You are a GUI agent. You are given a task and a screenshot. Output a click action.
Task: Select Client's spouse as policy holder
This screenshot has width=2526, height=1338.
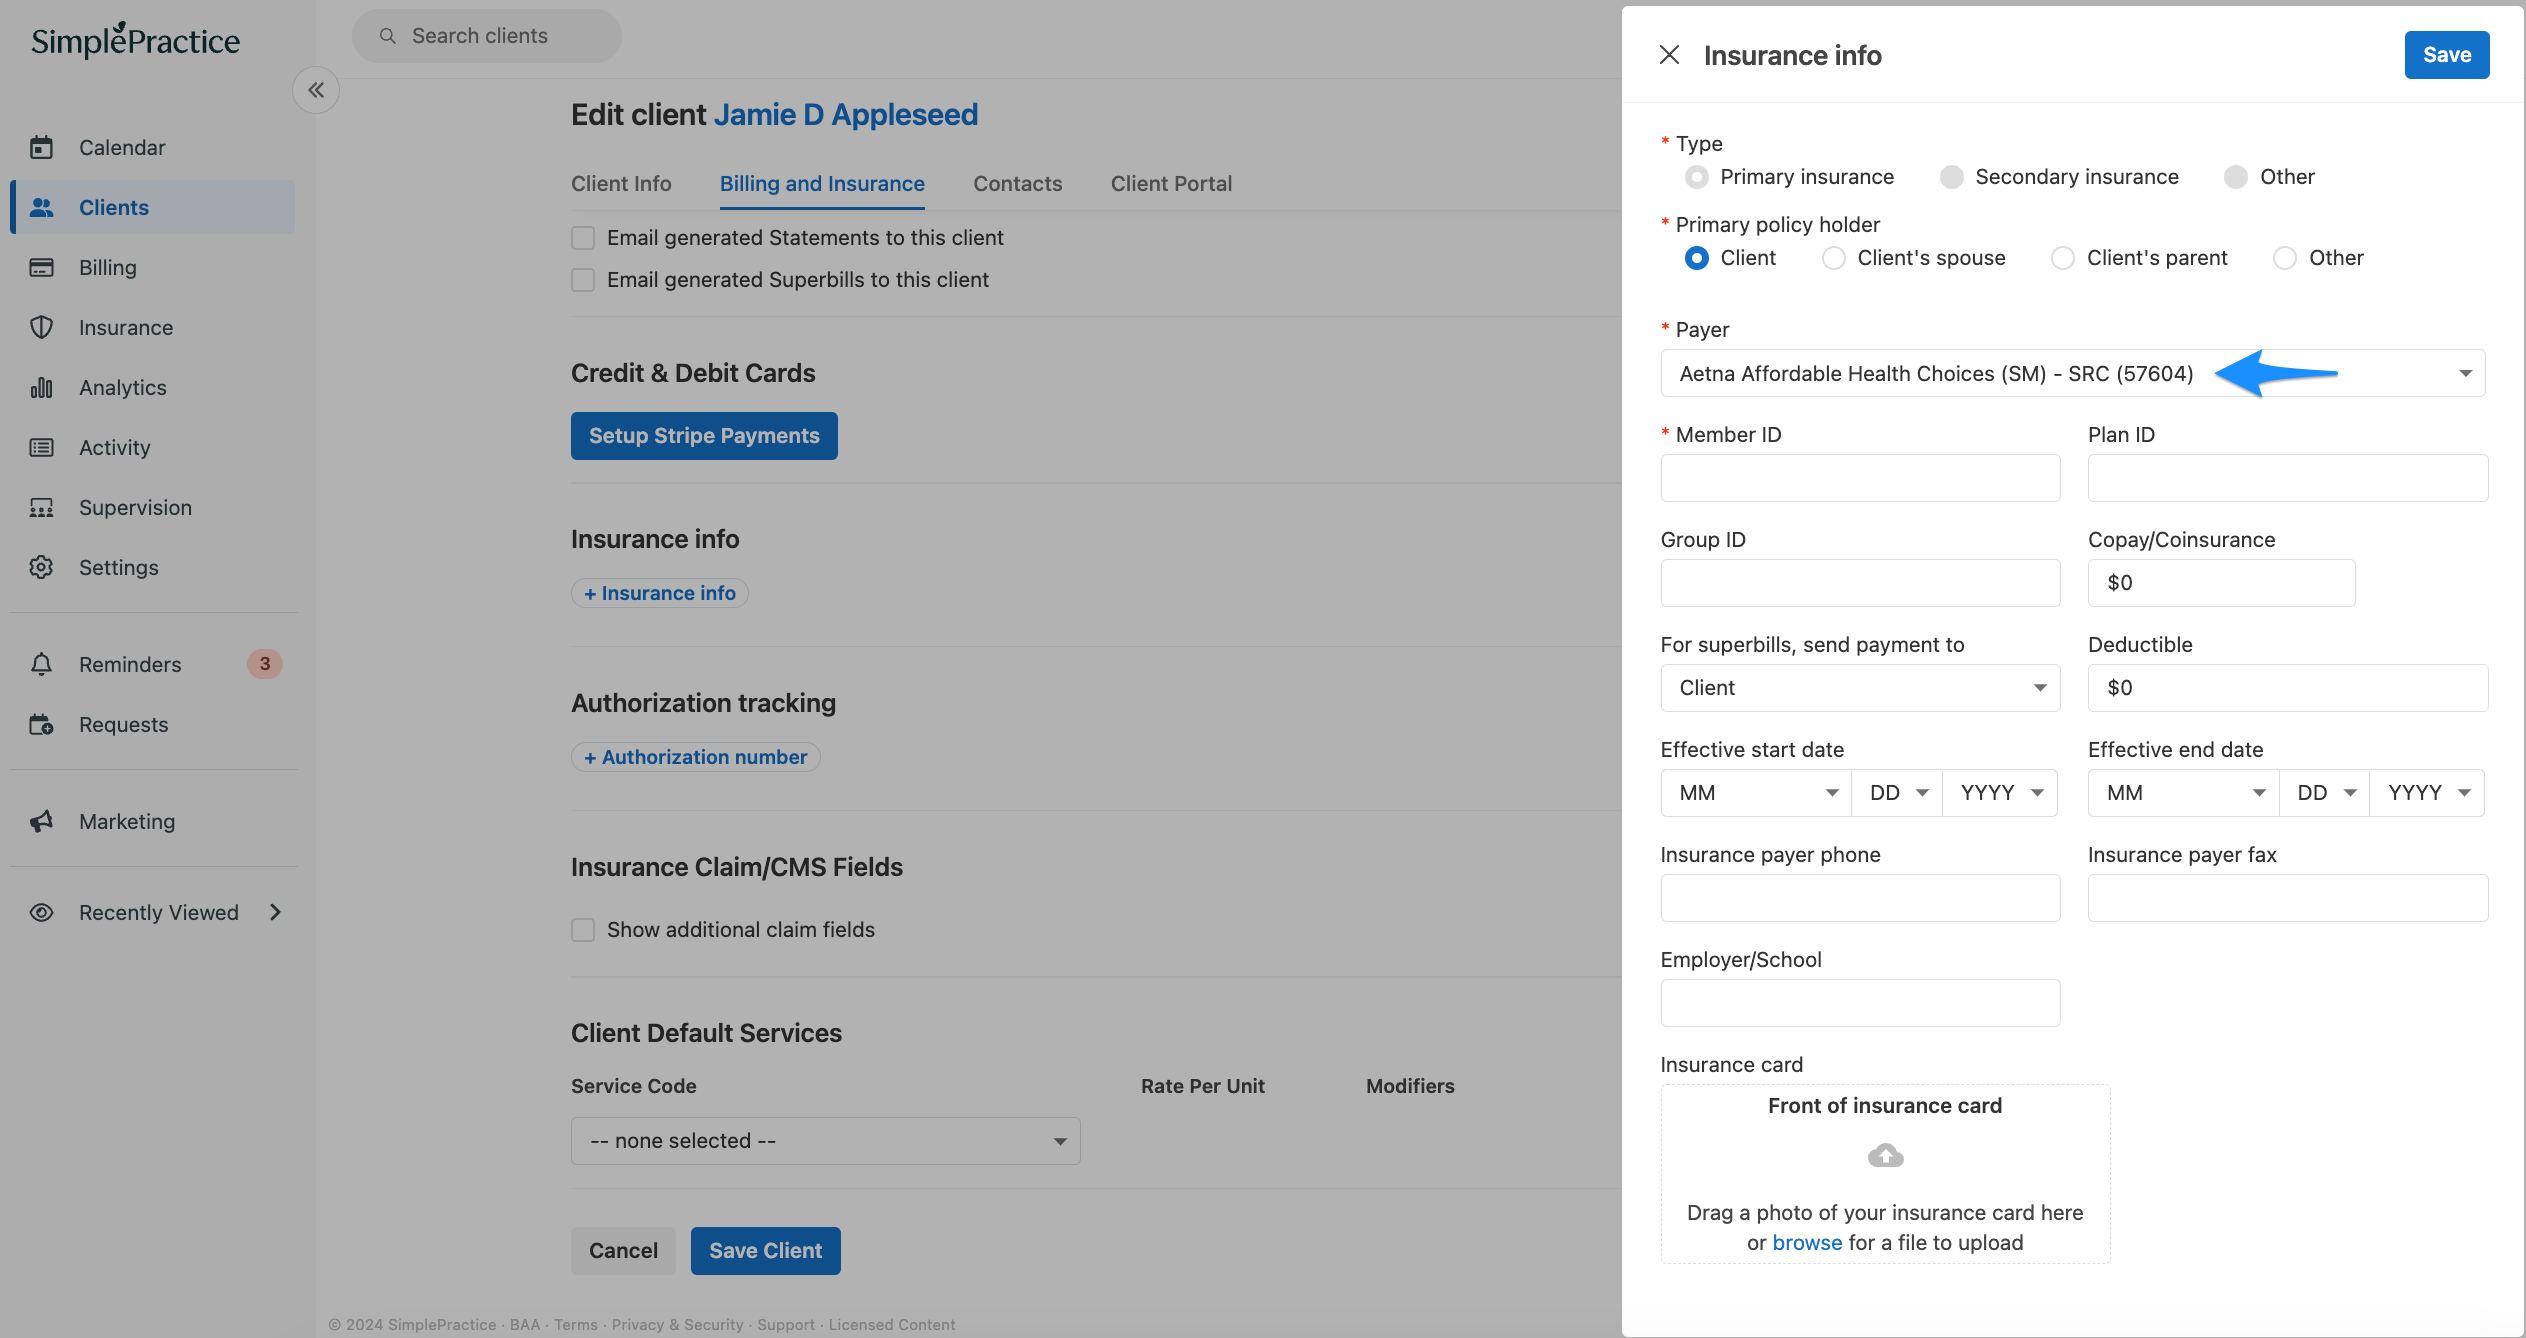tap(1833, 258)
